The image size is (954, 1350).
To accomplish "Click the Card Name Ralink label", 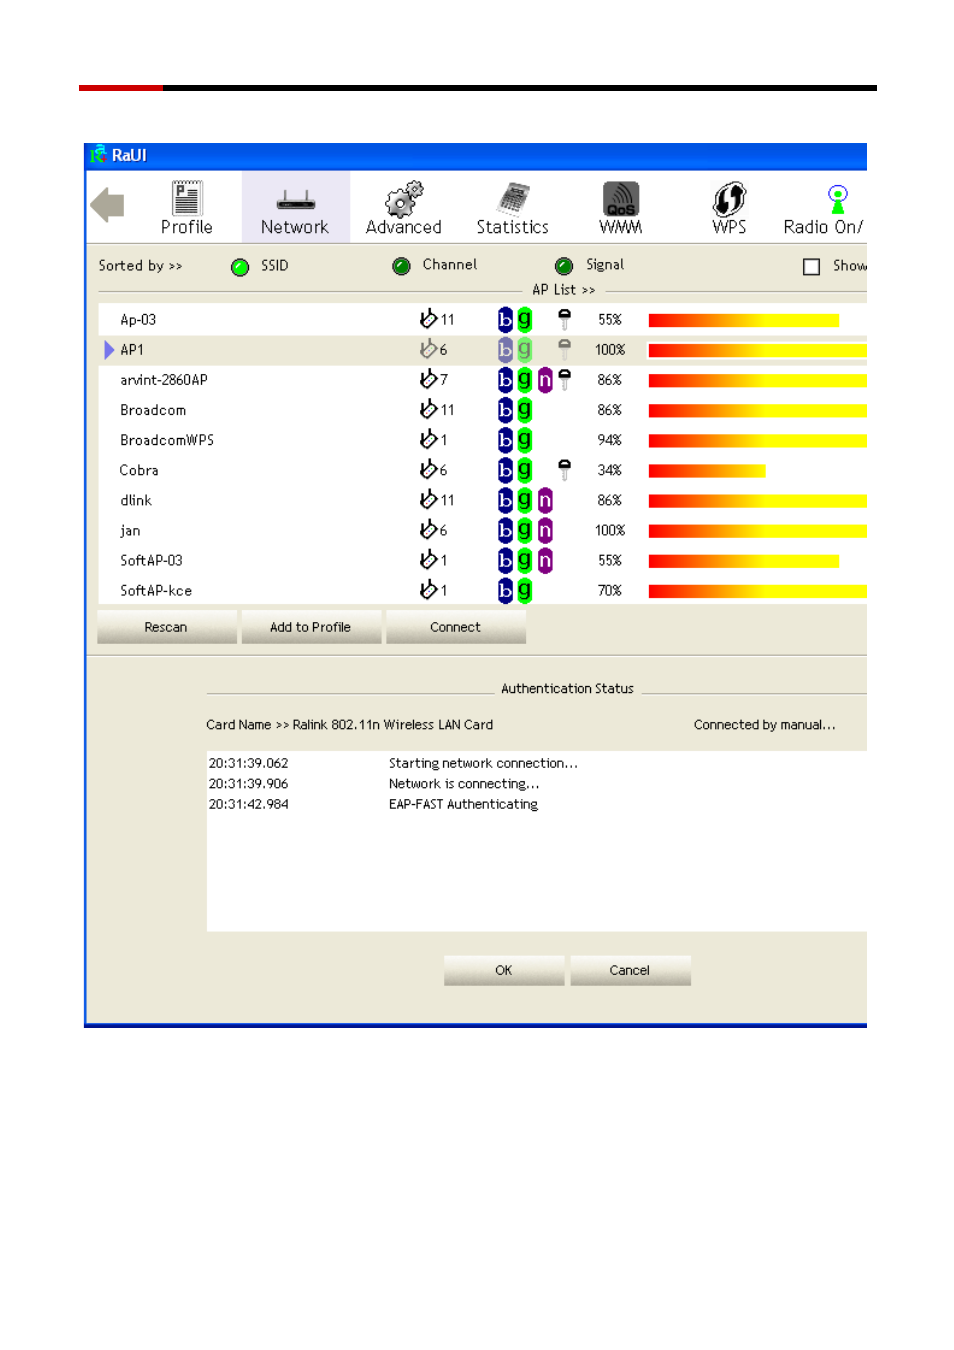I will click(x=350, y=725).
